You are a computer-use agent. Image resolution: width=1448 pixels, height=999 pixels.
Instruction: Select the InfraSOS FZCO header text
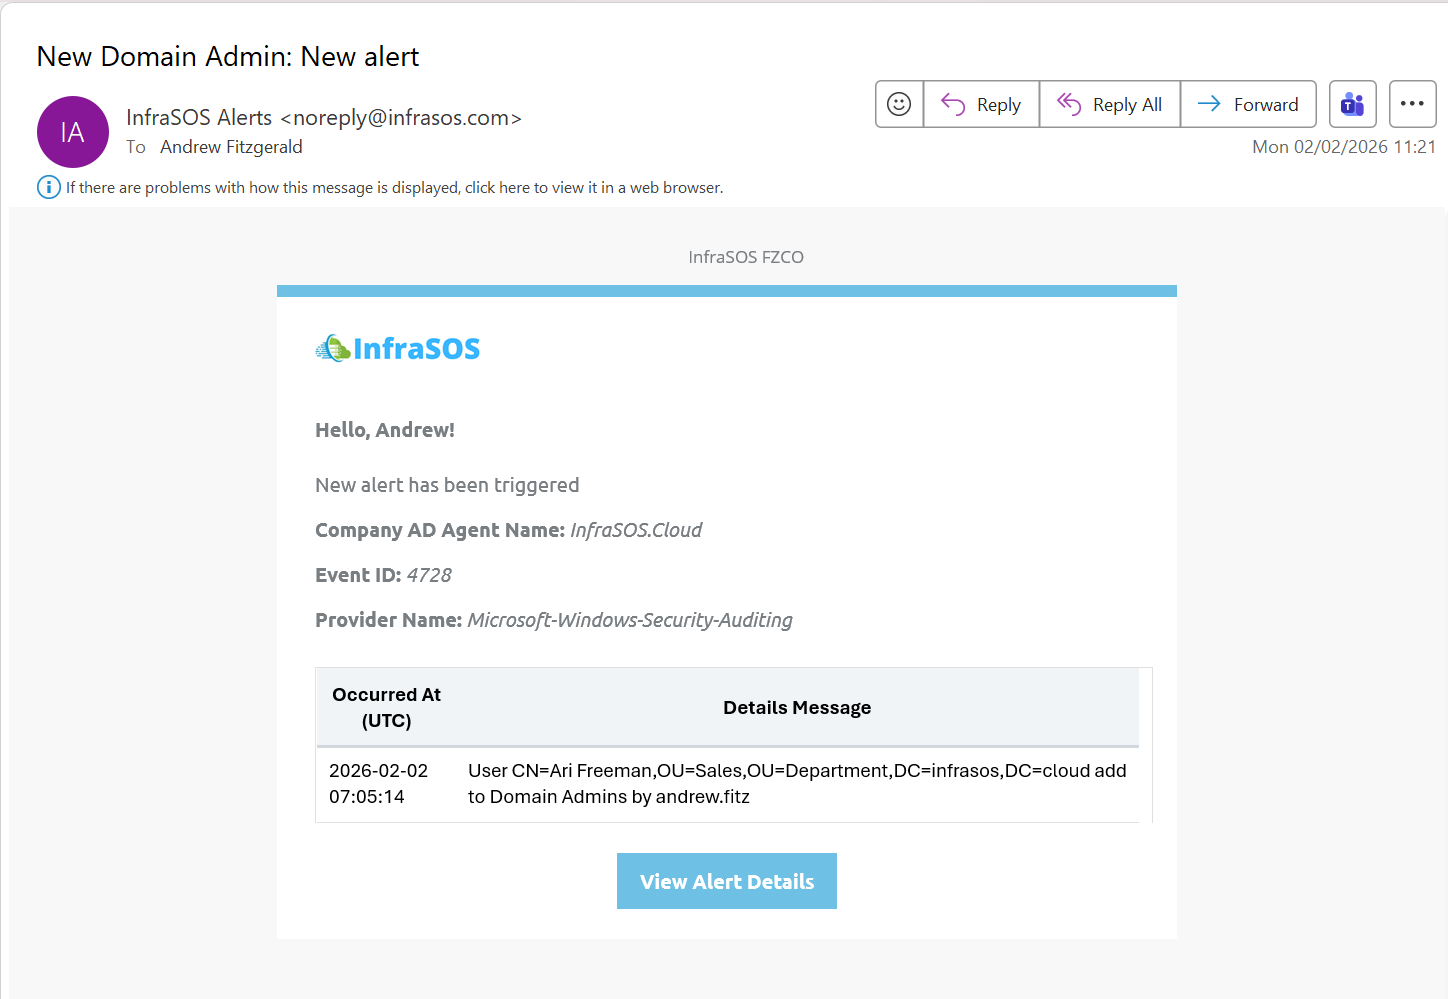[x=746, y=257]
